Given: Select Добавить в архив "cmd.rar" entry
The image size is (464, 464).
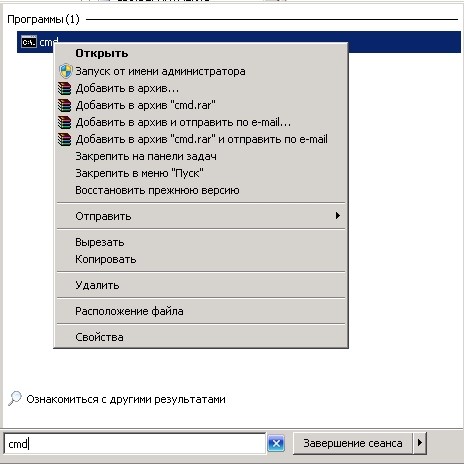Looking at the screenshot, I should [x=201, y=105].
